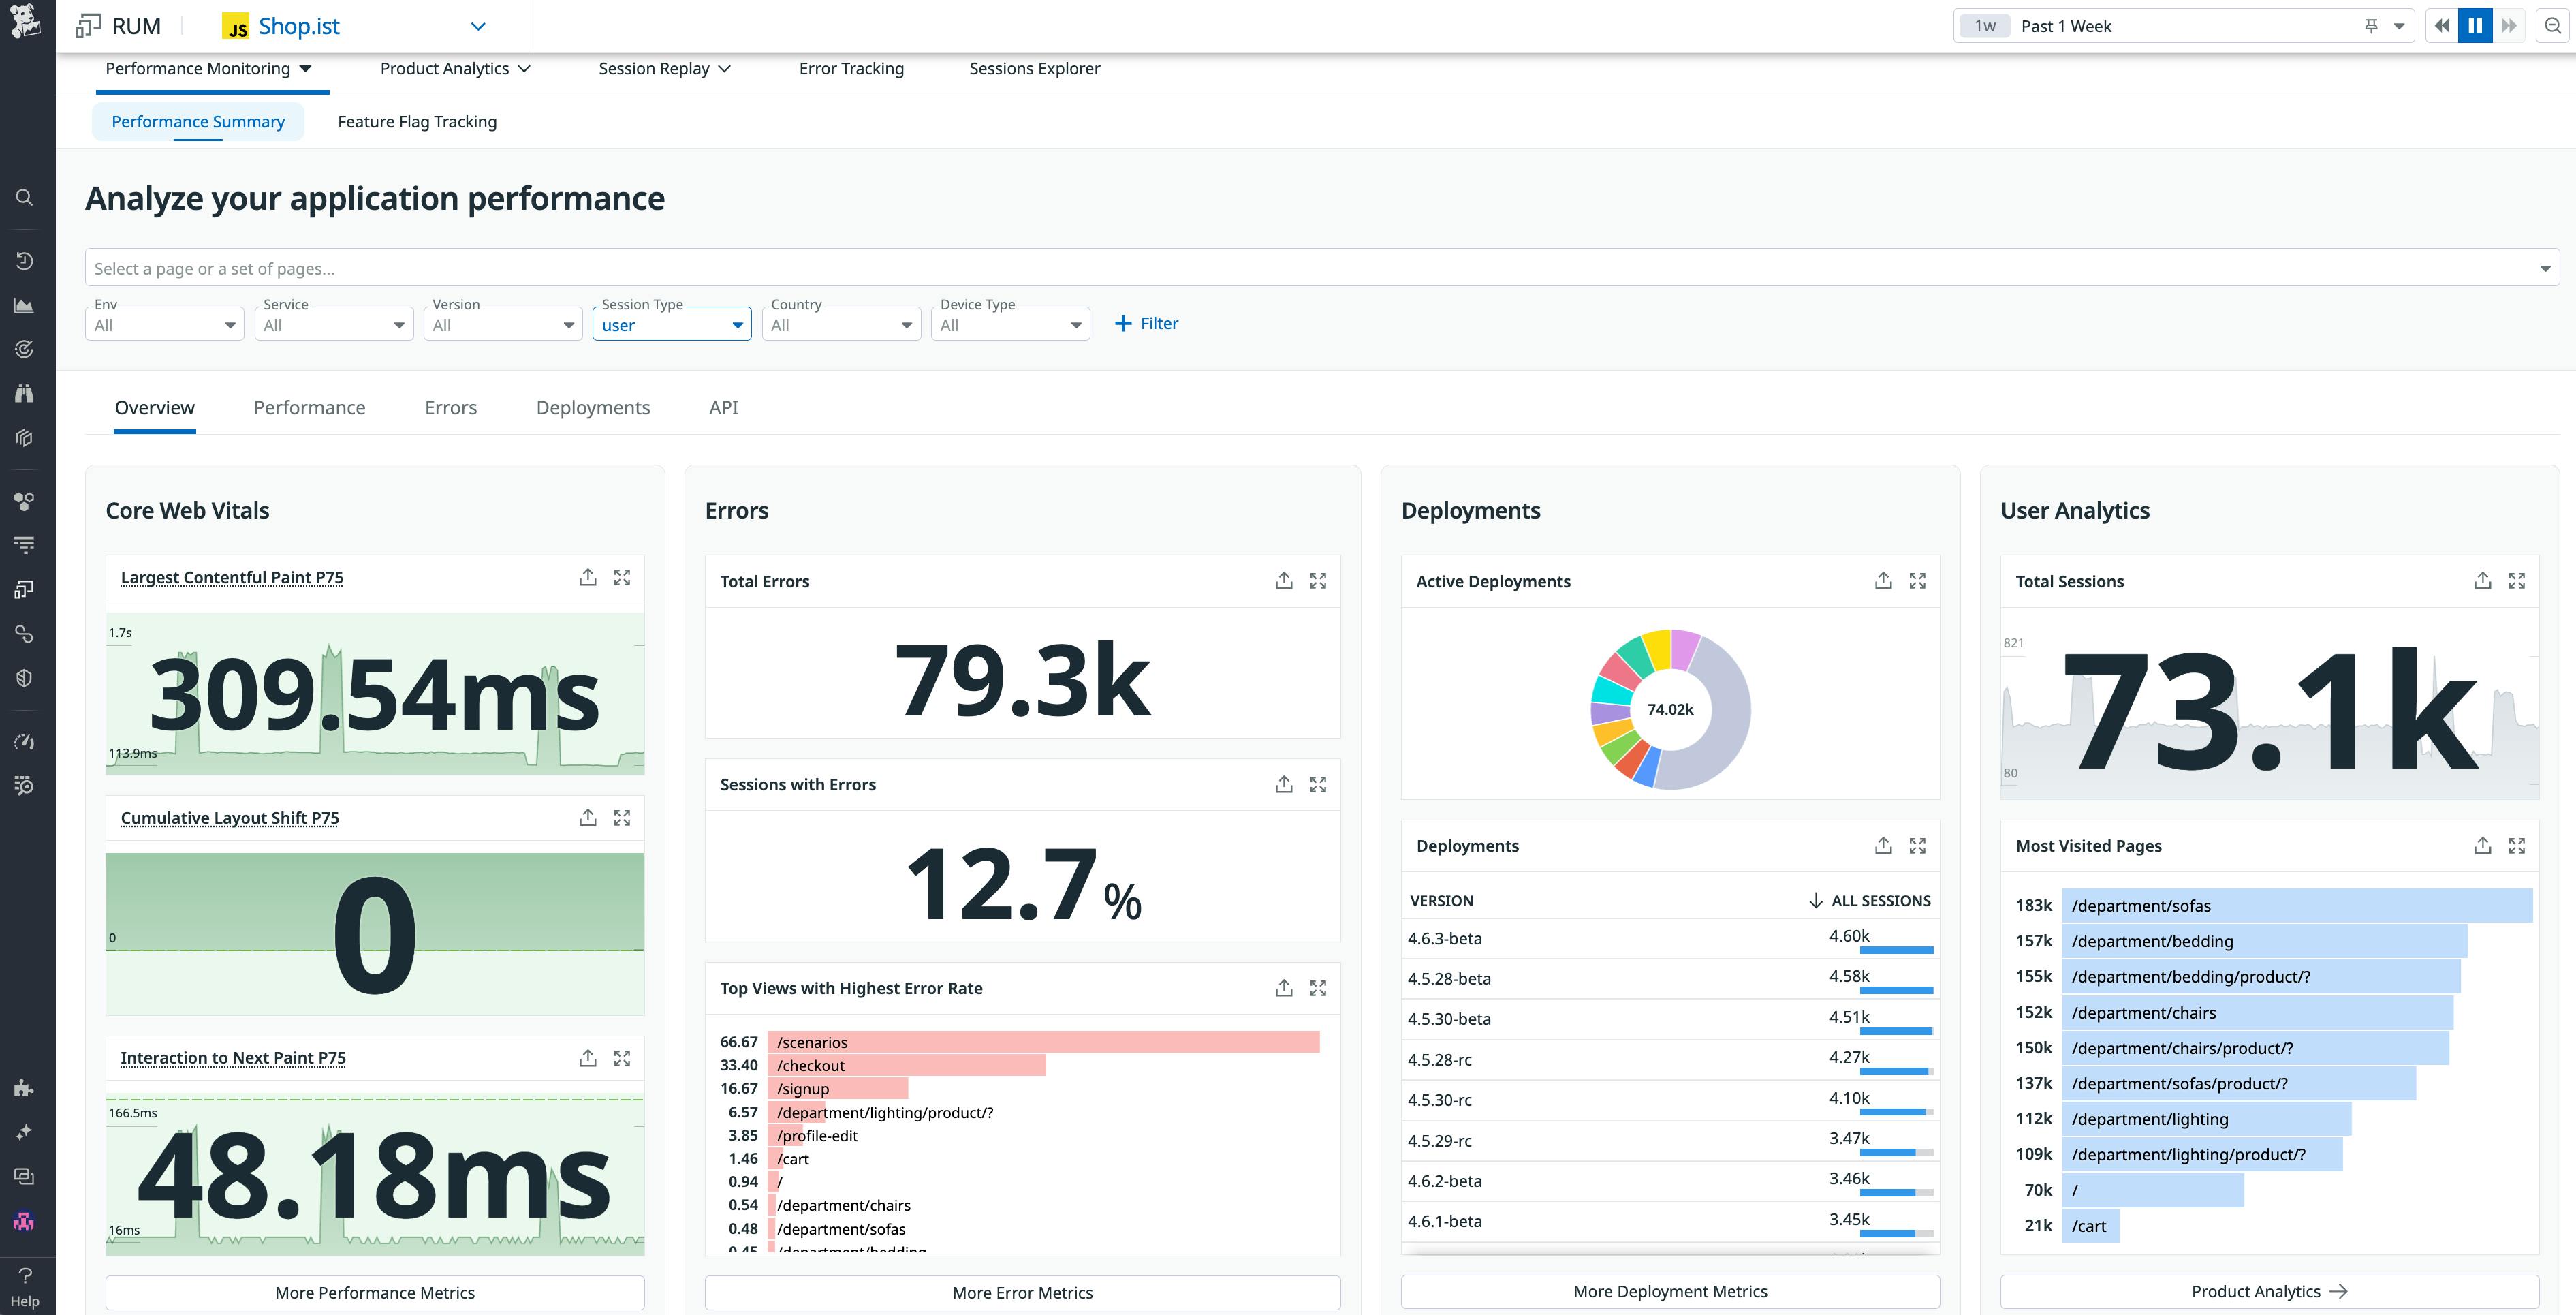Open the Feature Flag Tracking tab
This screenshot has width=2576, height=1315.
pos(417,122)
